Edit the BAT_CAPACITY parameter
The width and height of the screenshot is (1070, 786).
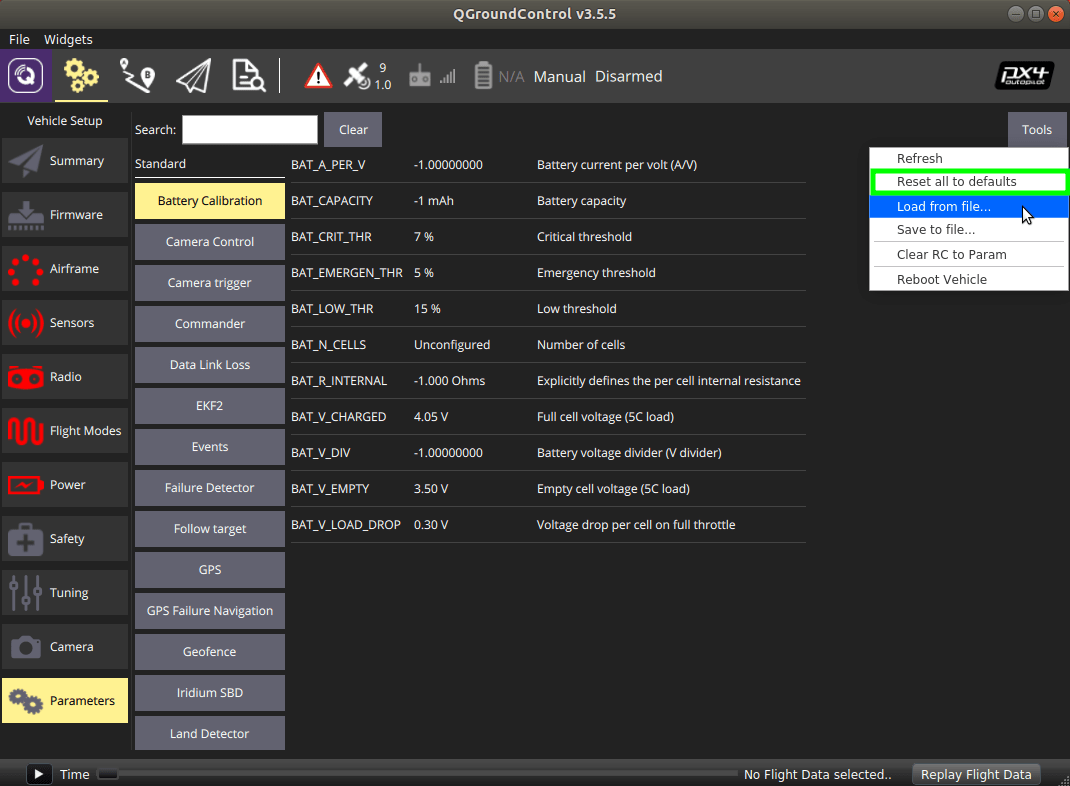[548, 201]
